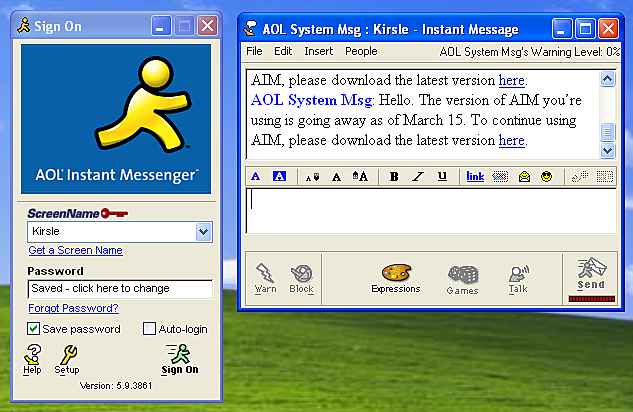Click the red progress bar under Send
The width and height of the screenshot is (633, 412).
[x=591, y=299]
